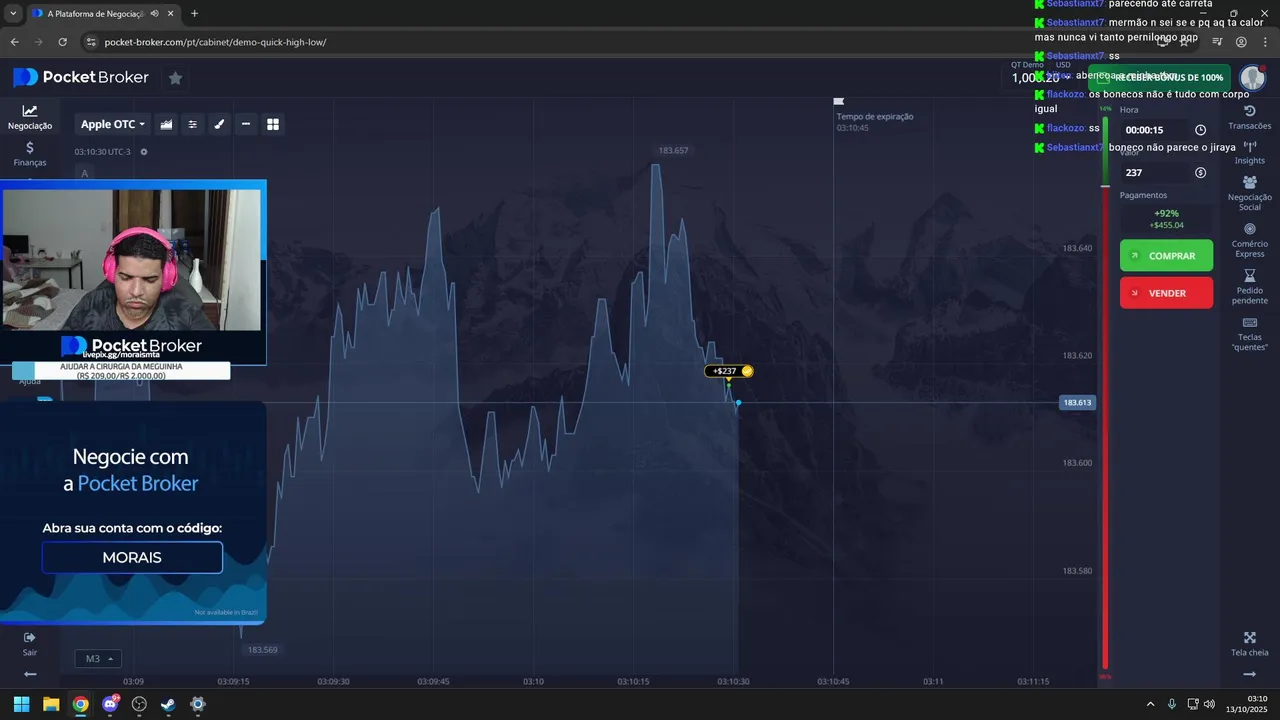Go forward with browser forward arrow
1280x720 pixels.
38,42
